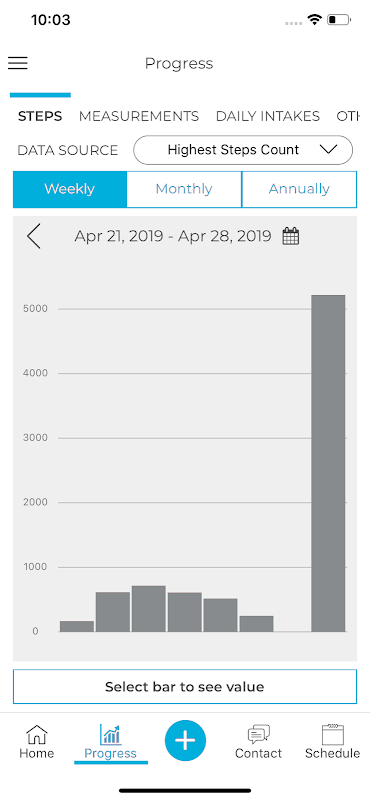Switch to Monthly view
This screenshot has height=800, width=370.
pos(184,189)
